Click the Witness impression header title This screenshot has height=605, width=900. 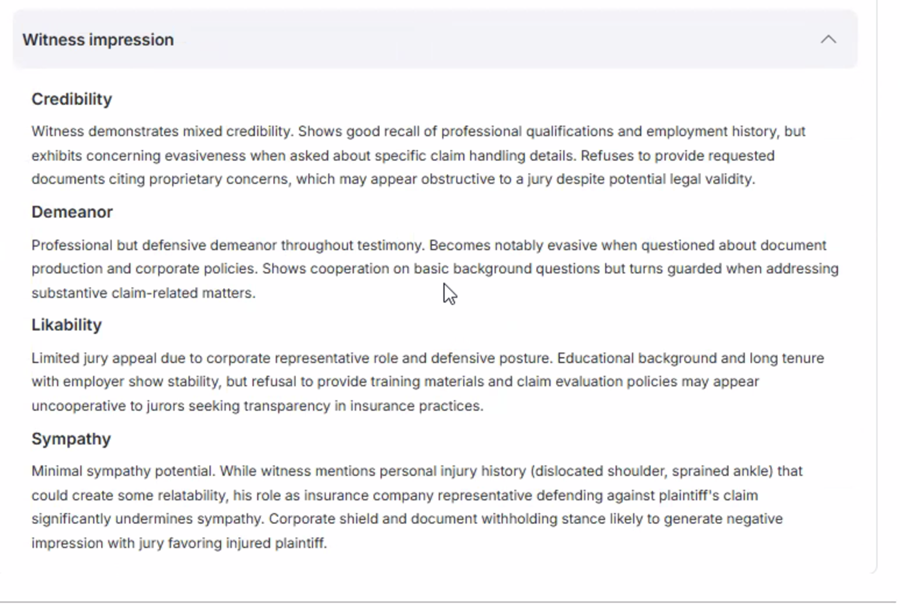[x=98, y=40]
